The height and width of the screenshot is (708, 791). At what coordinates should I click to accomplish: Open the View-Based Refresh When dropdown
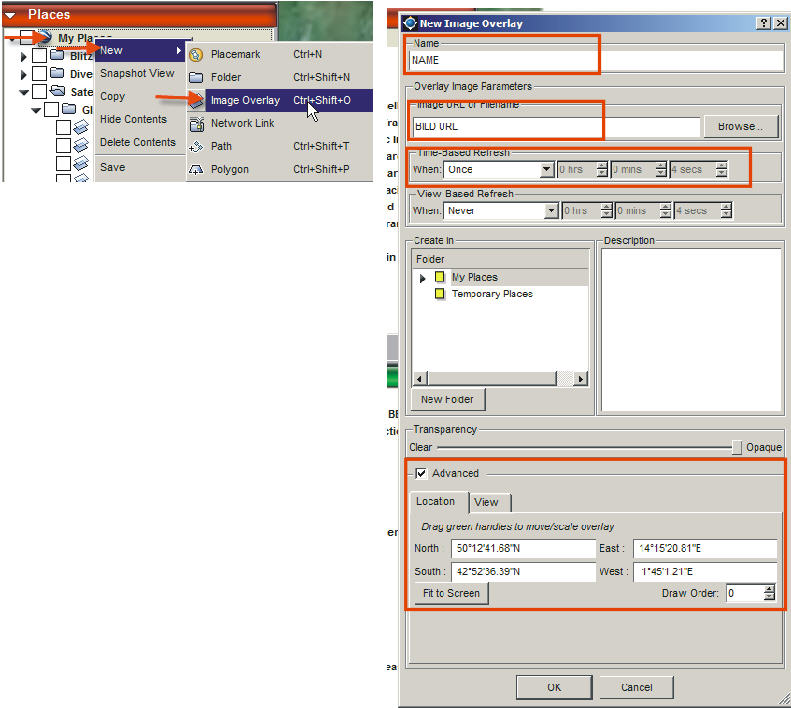[x=551, y=211]
